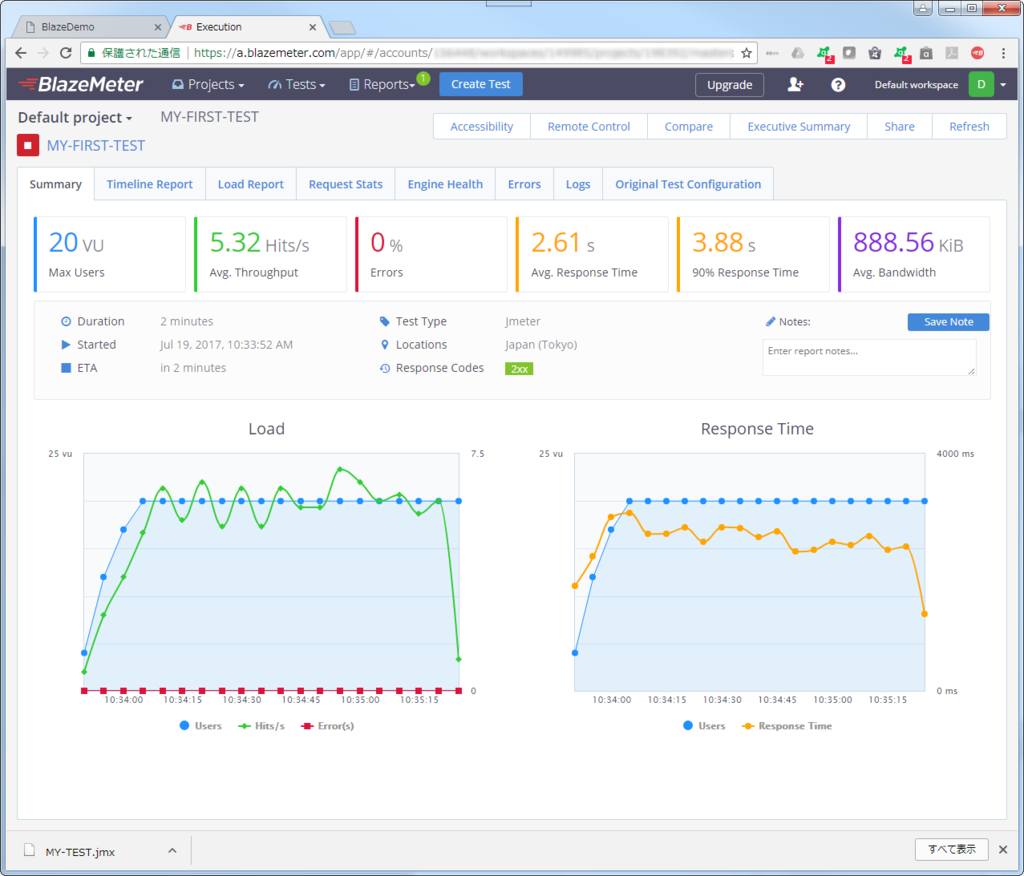The height and width of the screenshot is (876, 1024).
Task: Click the Share button
Action: coord(899,127)
